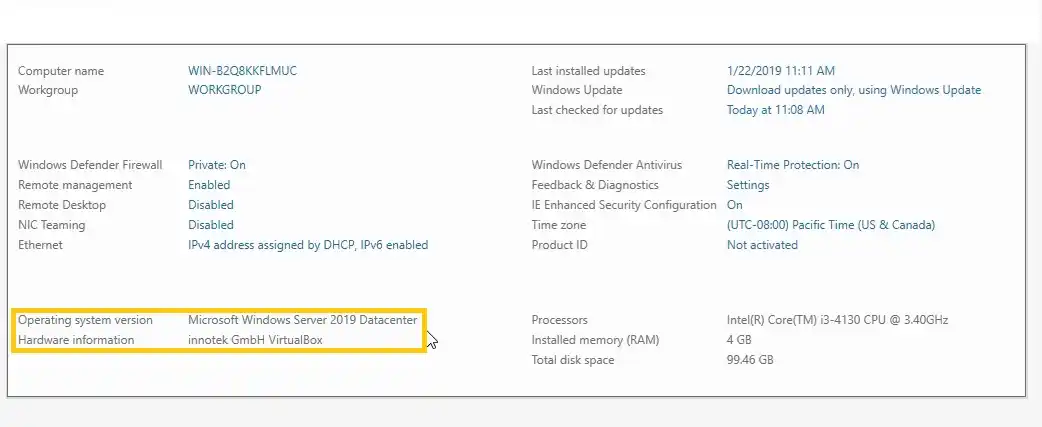Click the 'Operating system version' label
Image resolution: width=1042 pixels, height=427 pixels.
point(85,319)
